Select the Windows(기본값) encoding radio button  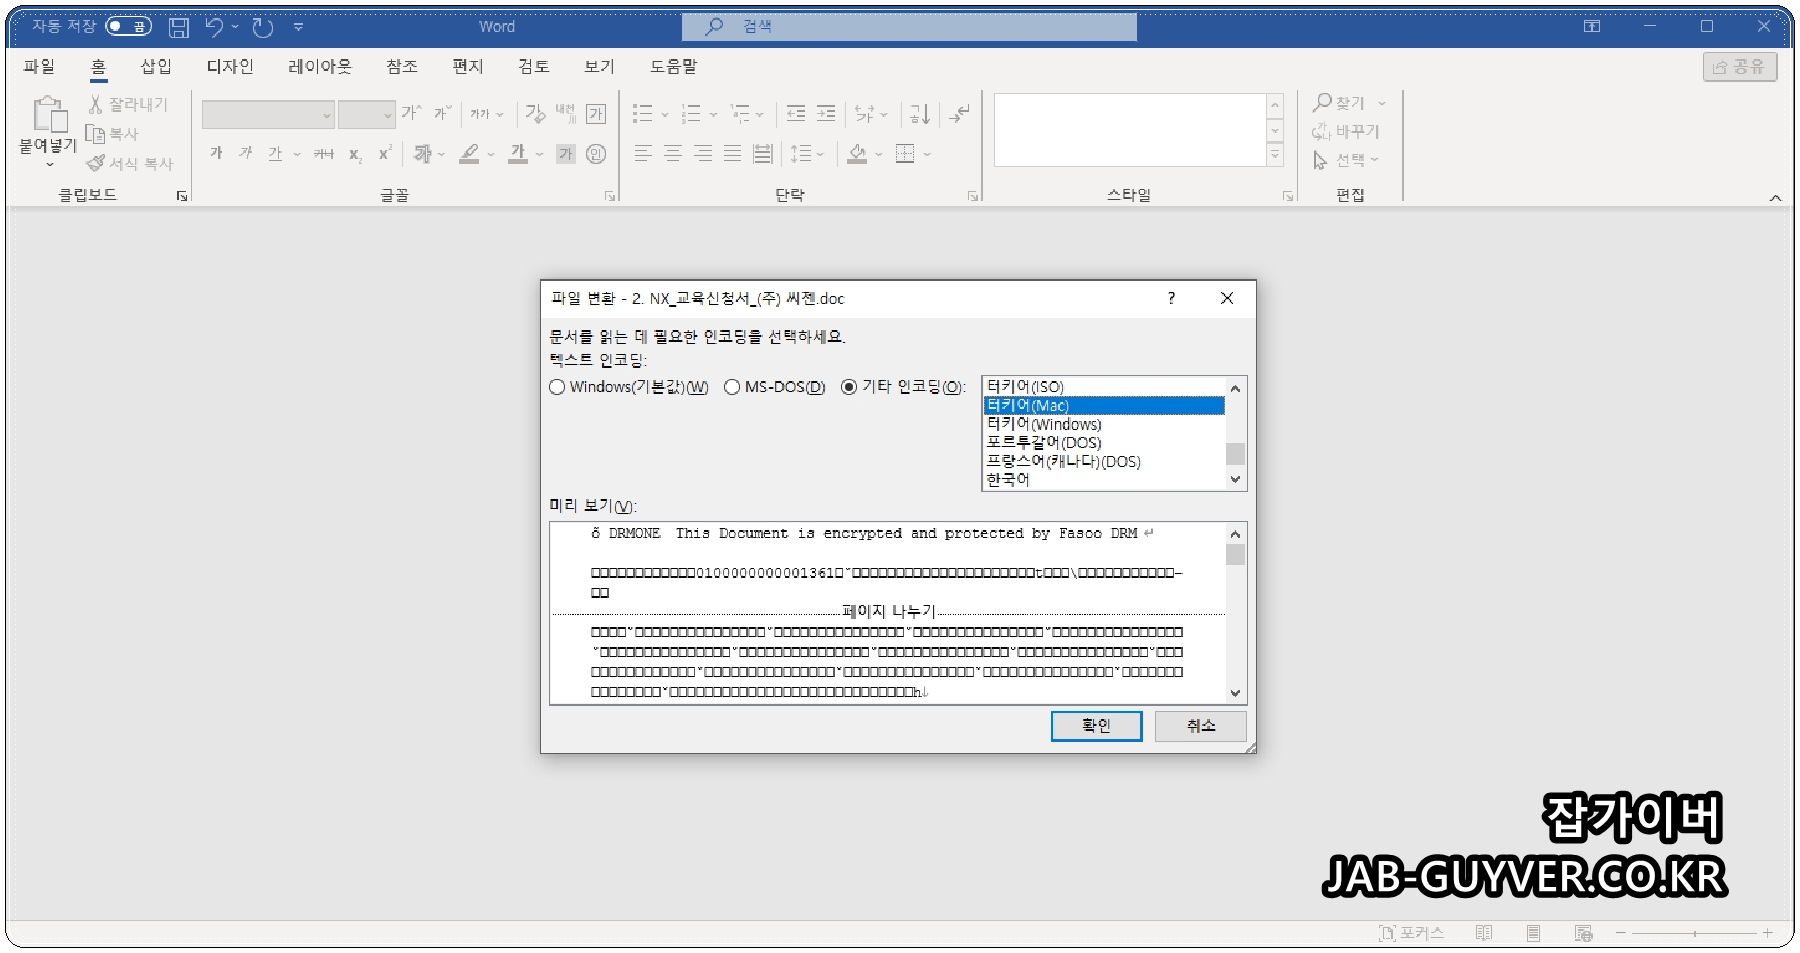[x=557, y=387]
